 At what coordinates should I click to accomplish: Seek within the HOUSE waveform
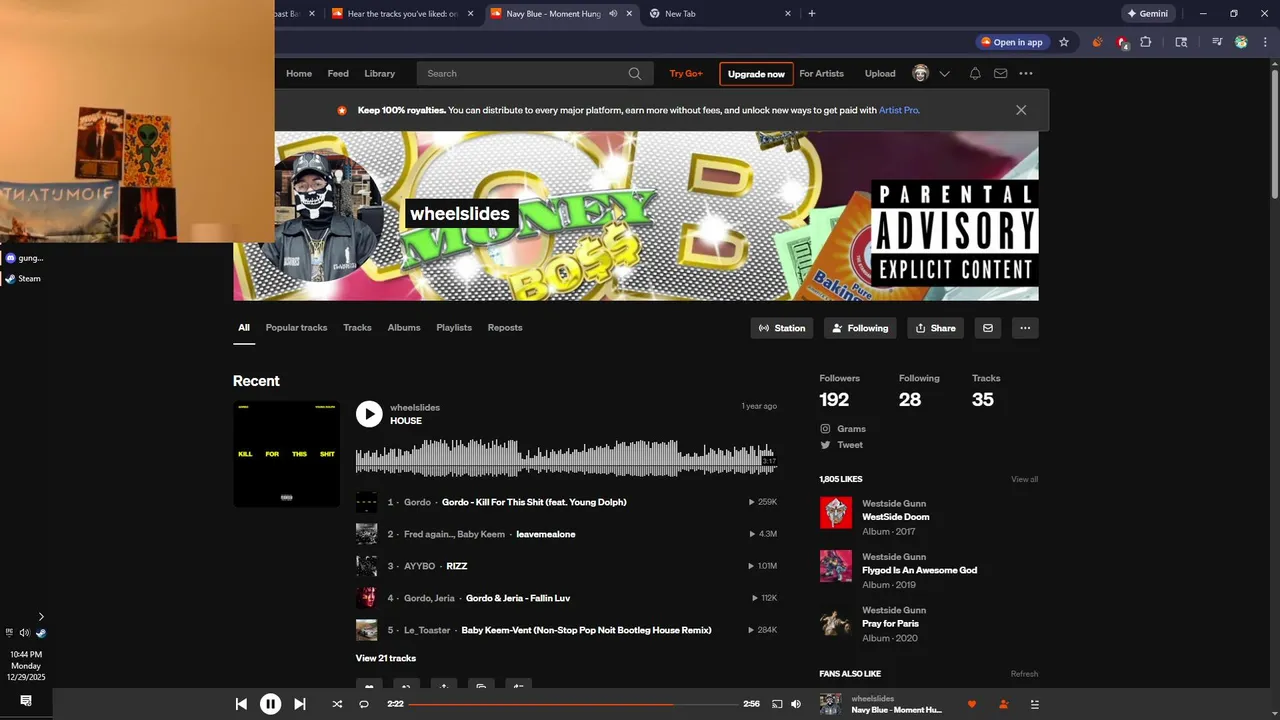pos(566,458)
